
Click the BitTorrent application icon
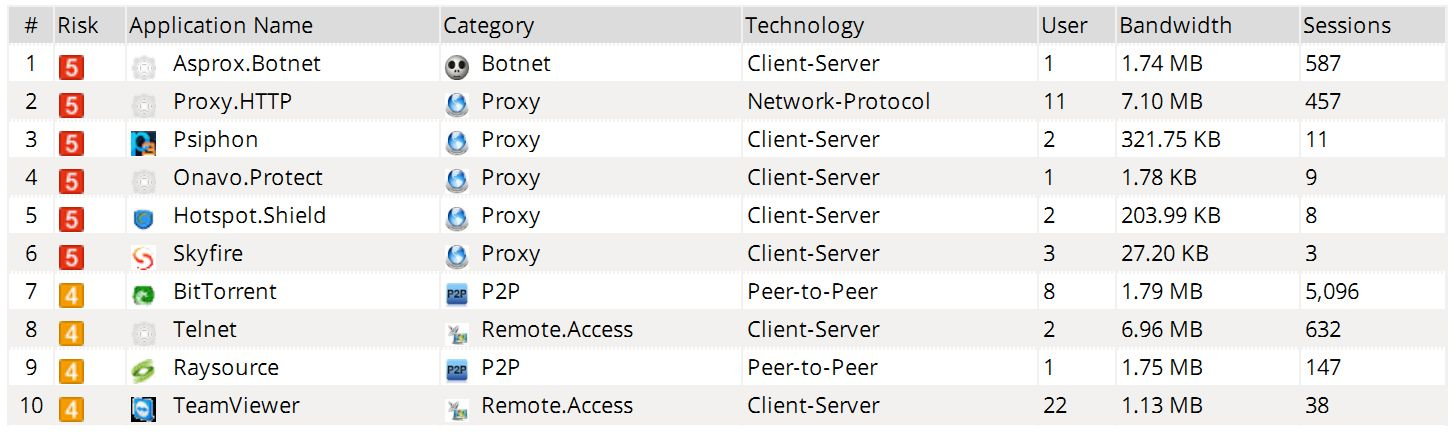143,295
